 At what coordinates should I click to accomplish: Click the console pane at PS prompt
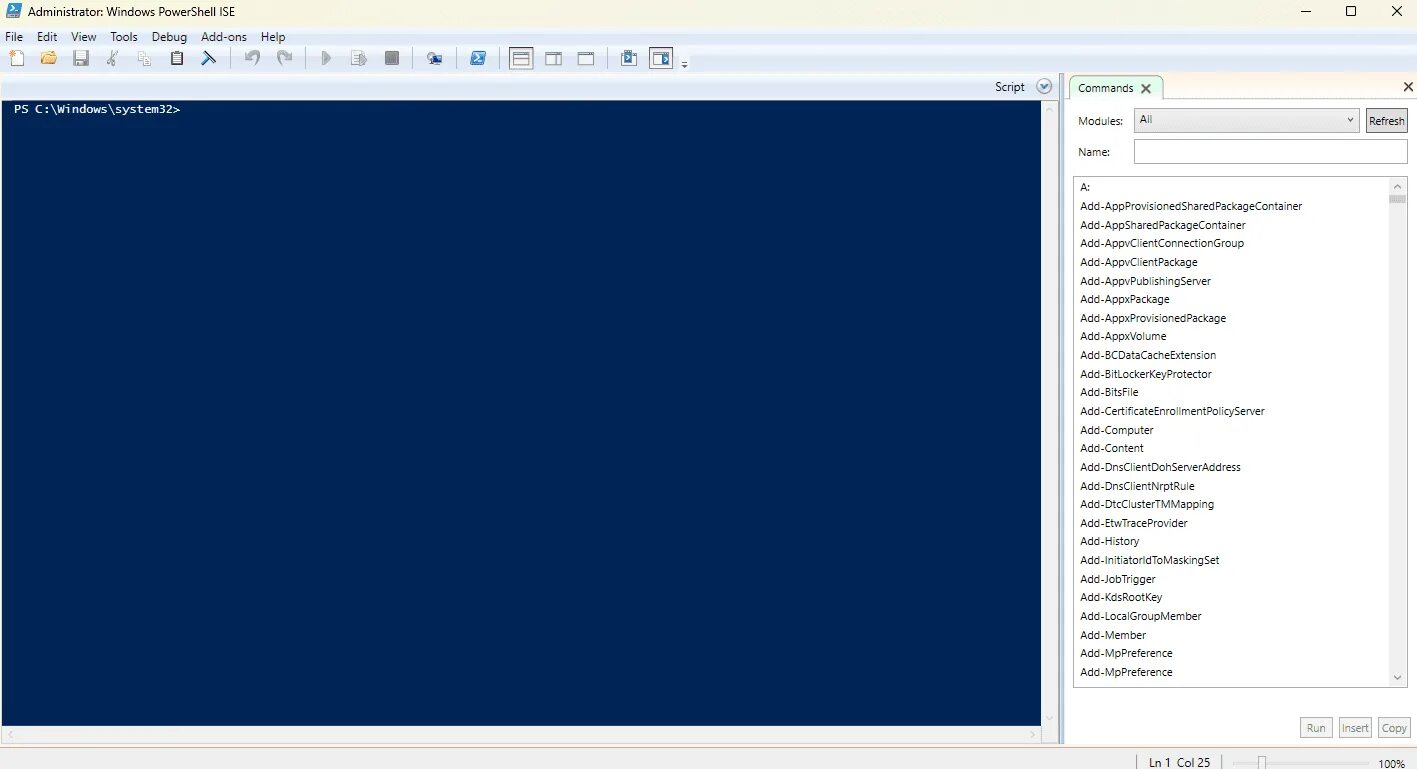click(x=97, y=109)
